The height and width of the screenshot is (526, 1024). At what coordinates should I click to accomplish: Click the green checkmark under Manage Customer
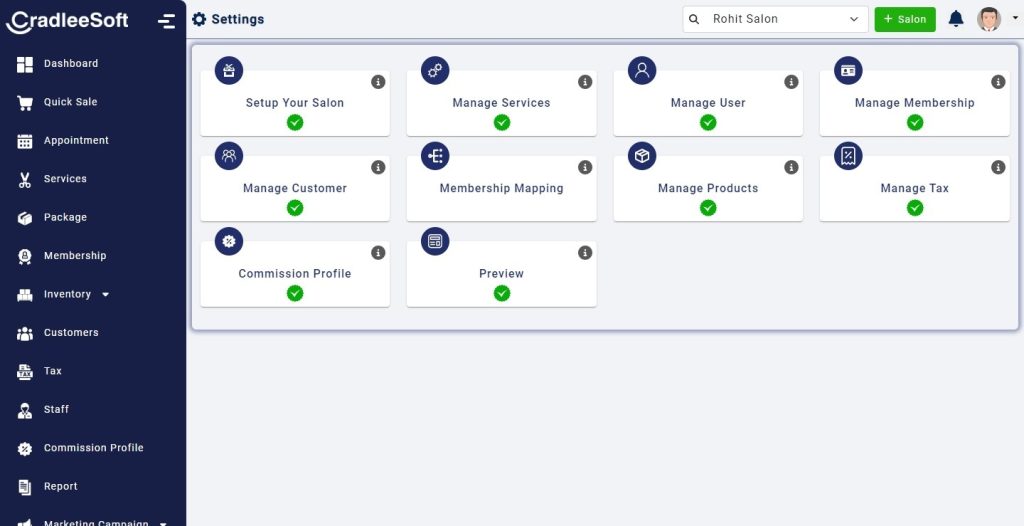pos(295,208)
